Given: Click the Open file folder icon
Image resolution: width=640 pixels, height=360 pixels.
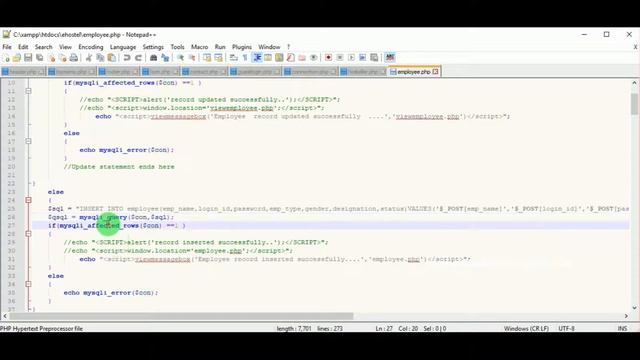Looking at the screenshot, I should (x=17, y=58).
